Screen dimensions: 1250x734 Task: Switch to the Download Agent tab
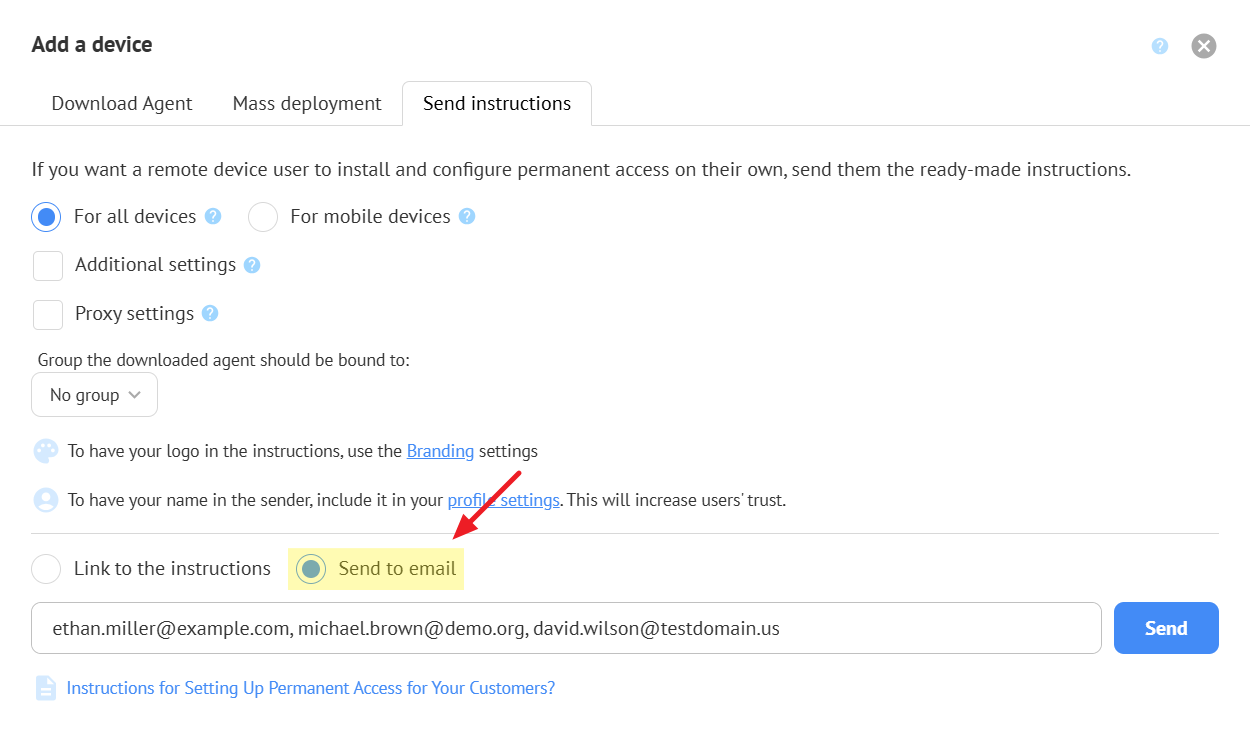tap(122, 104)
